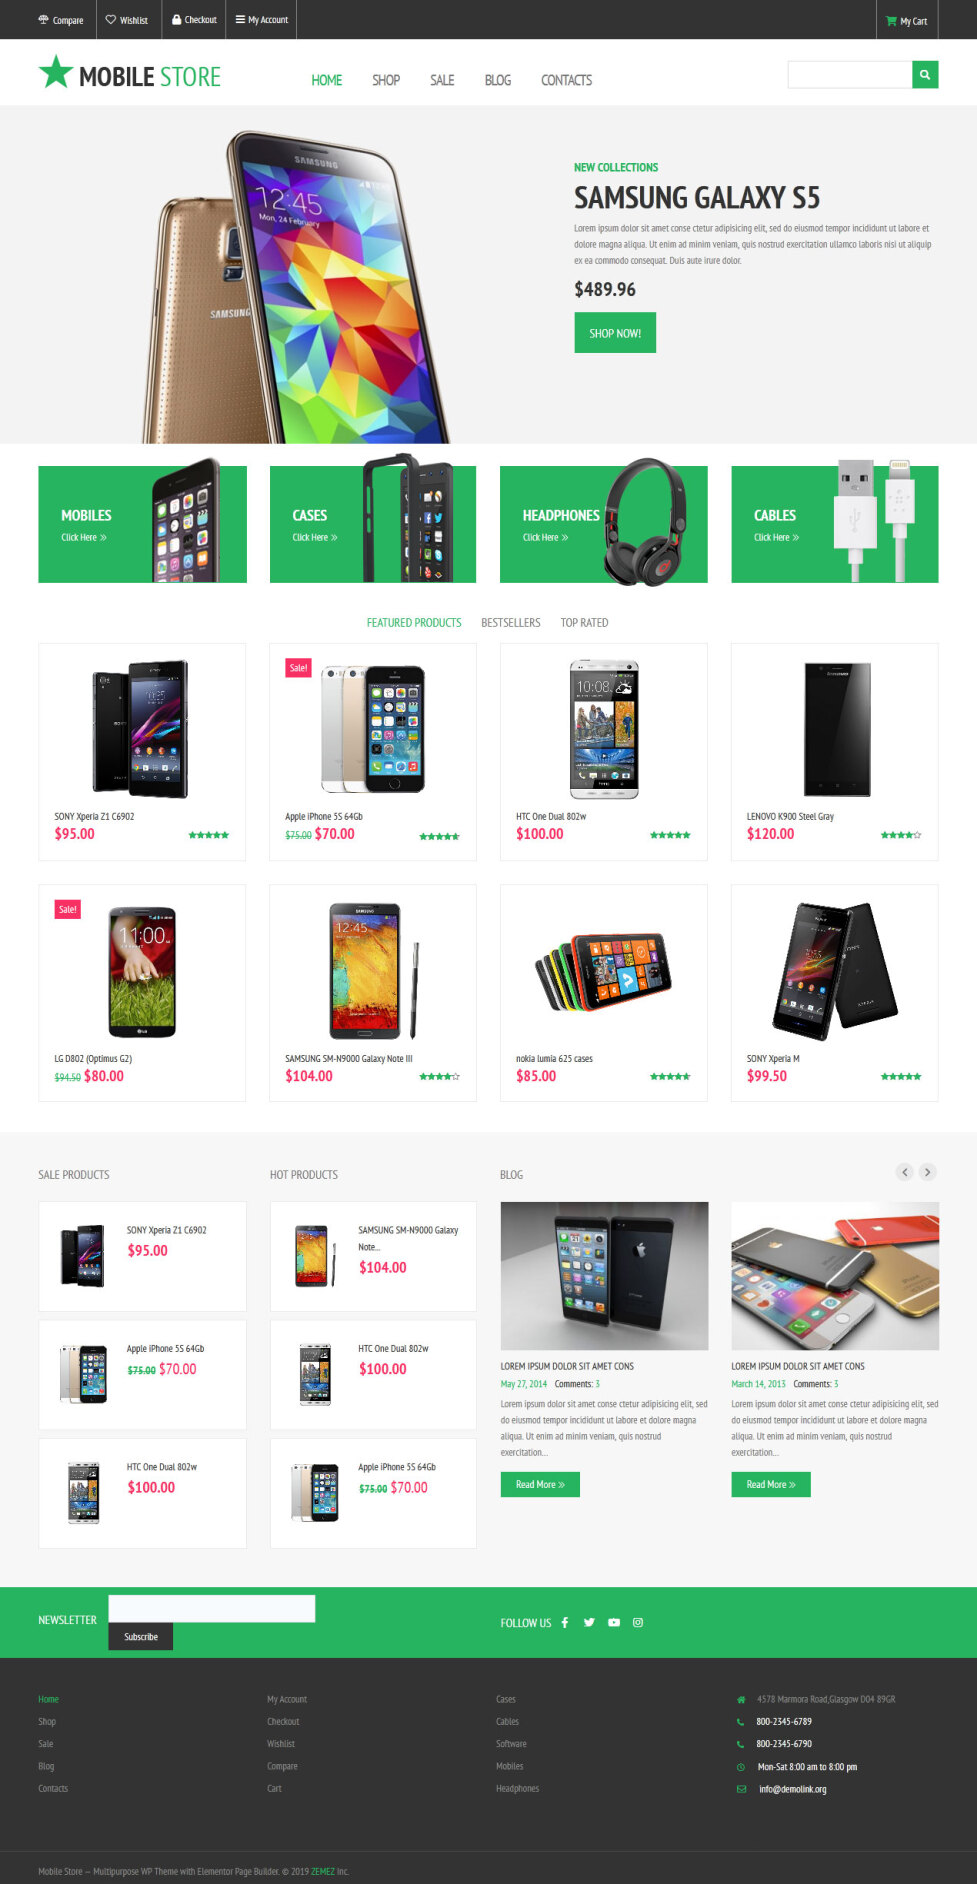The height and width of the screenshot is (1884, 977).
Task: Click the YouTube follow icon
Action: tap(614, 1622)
